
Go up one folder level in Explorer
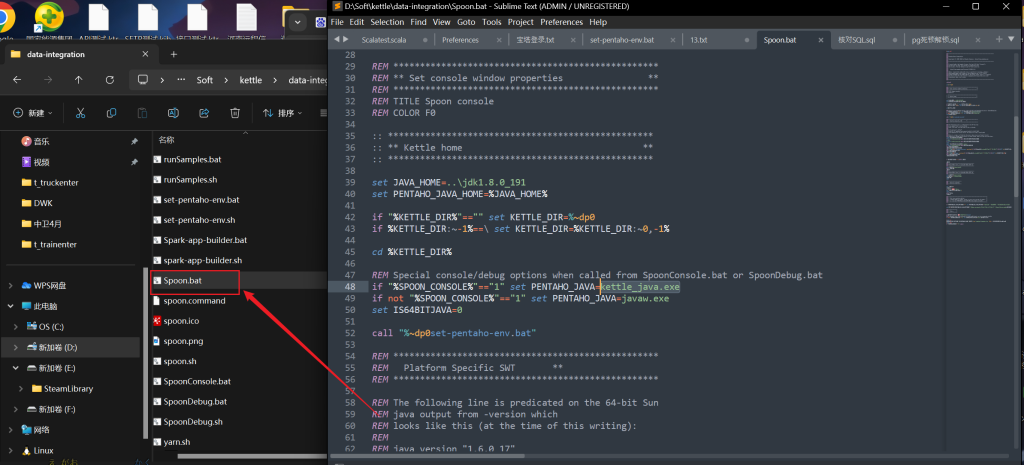tap(78, 80)
